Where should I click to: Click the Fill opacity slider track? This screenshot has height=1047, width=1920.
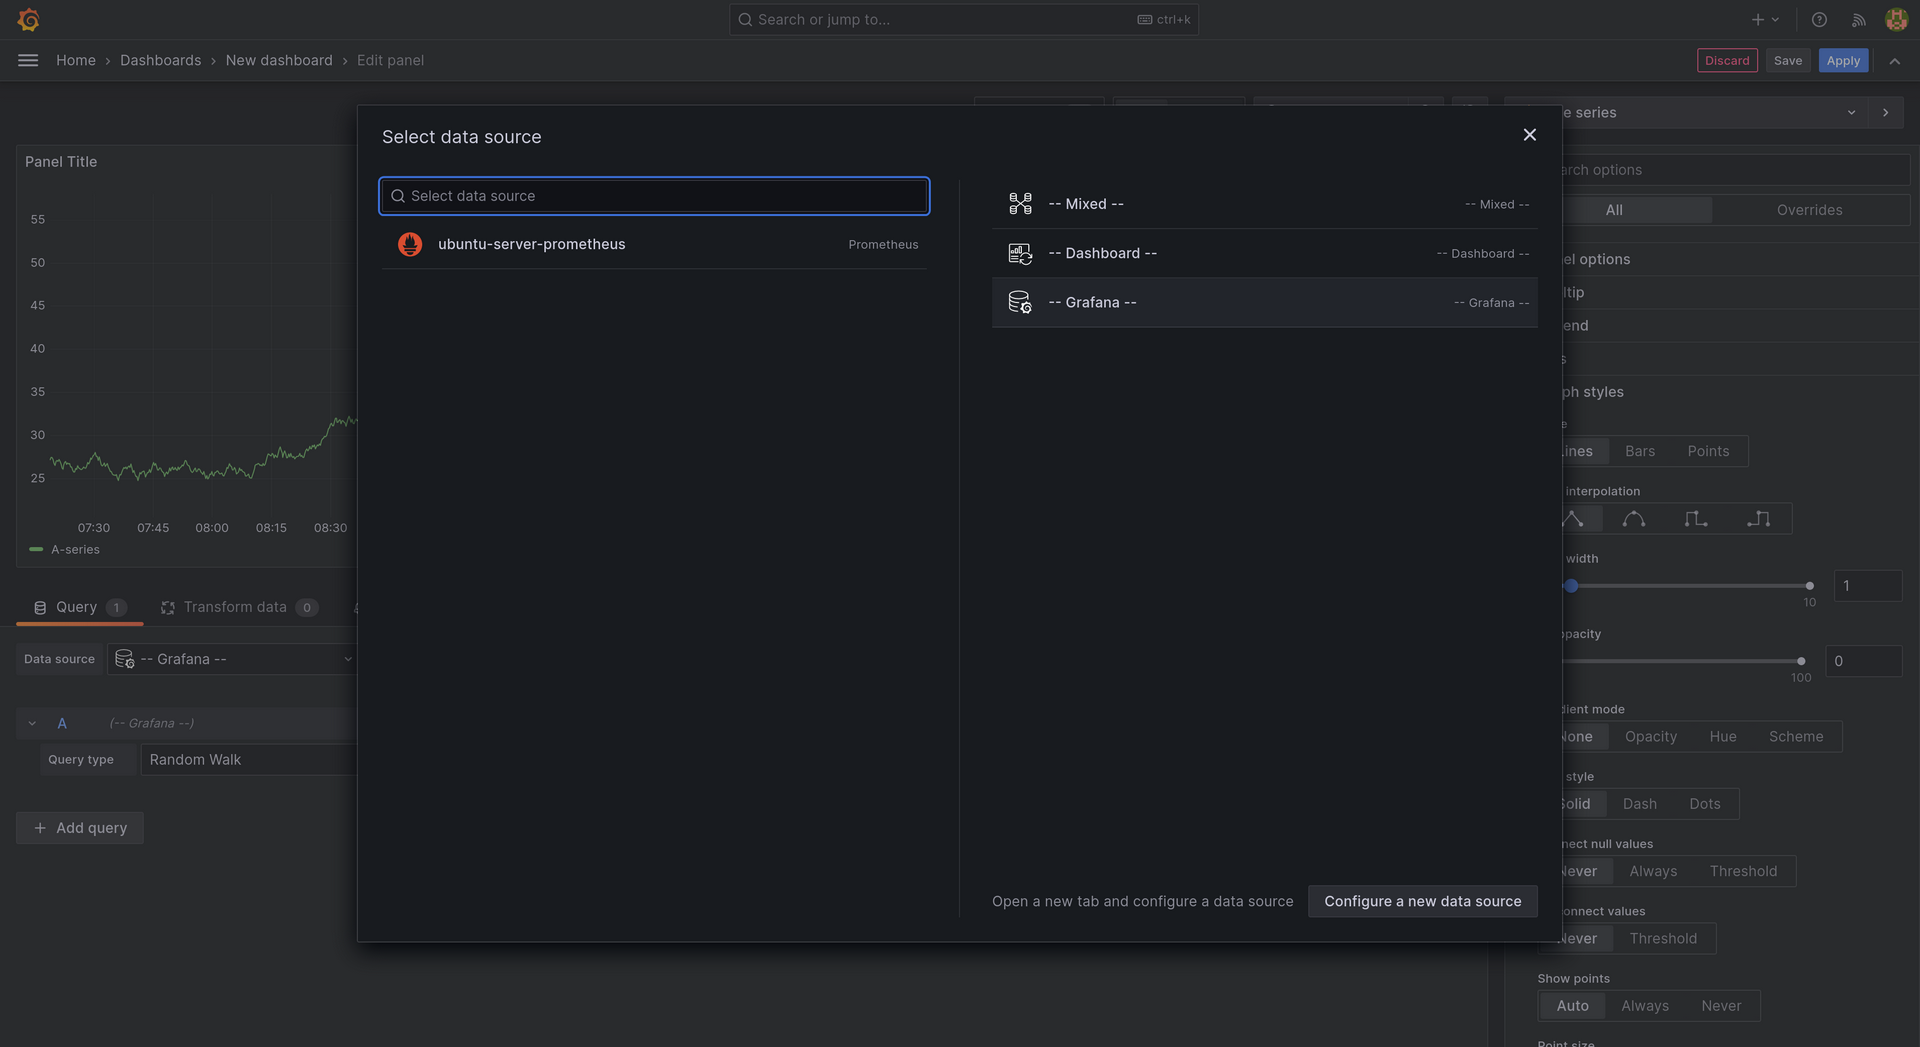pyautogui.click(x=1680, y=661)
